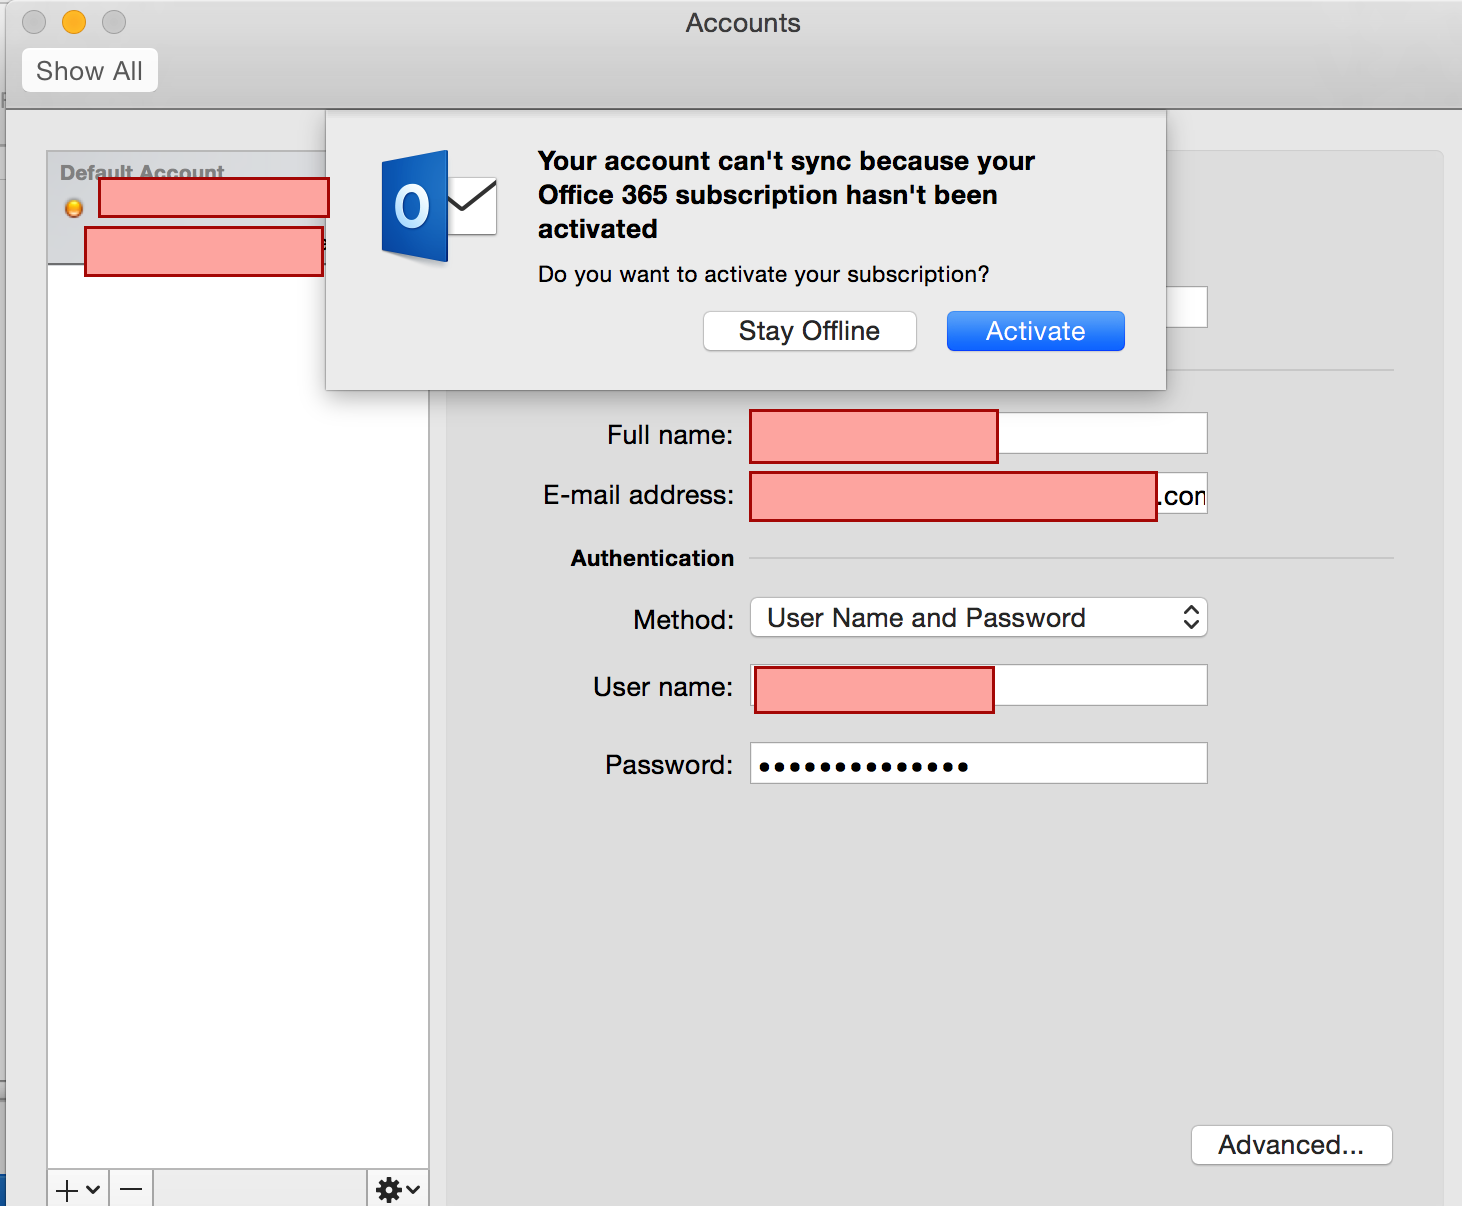Click Show All in the toolbar

pyautogui.click(x=90, y=71)
